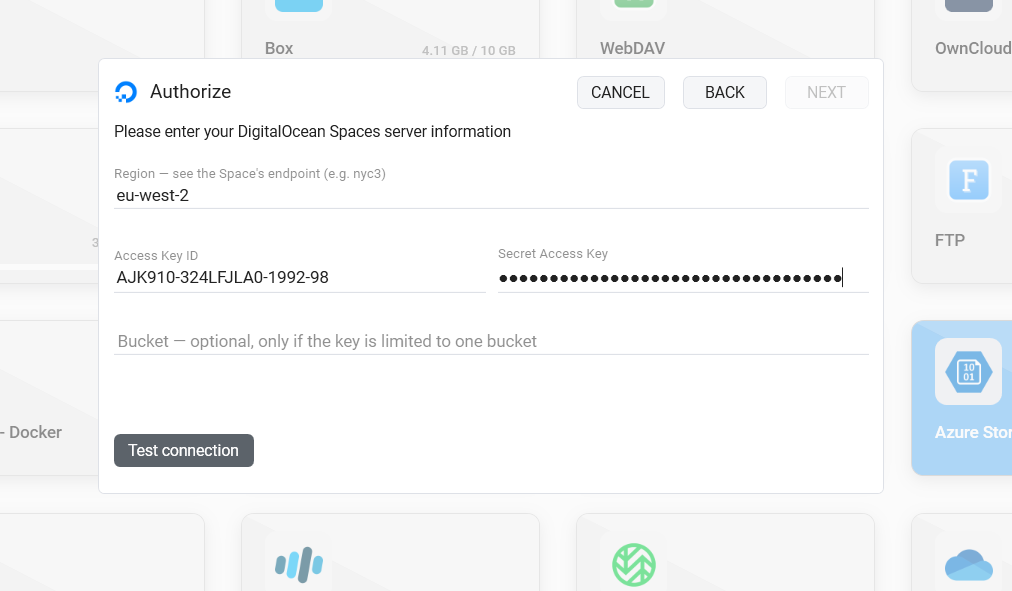The height and width of the screenshot is (591, 1012).
Task: Click the Box usage 4.11 GB / 10 GB text
Action: (x=469, y=50)
